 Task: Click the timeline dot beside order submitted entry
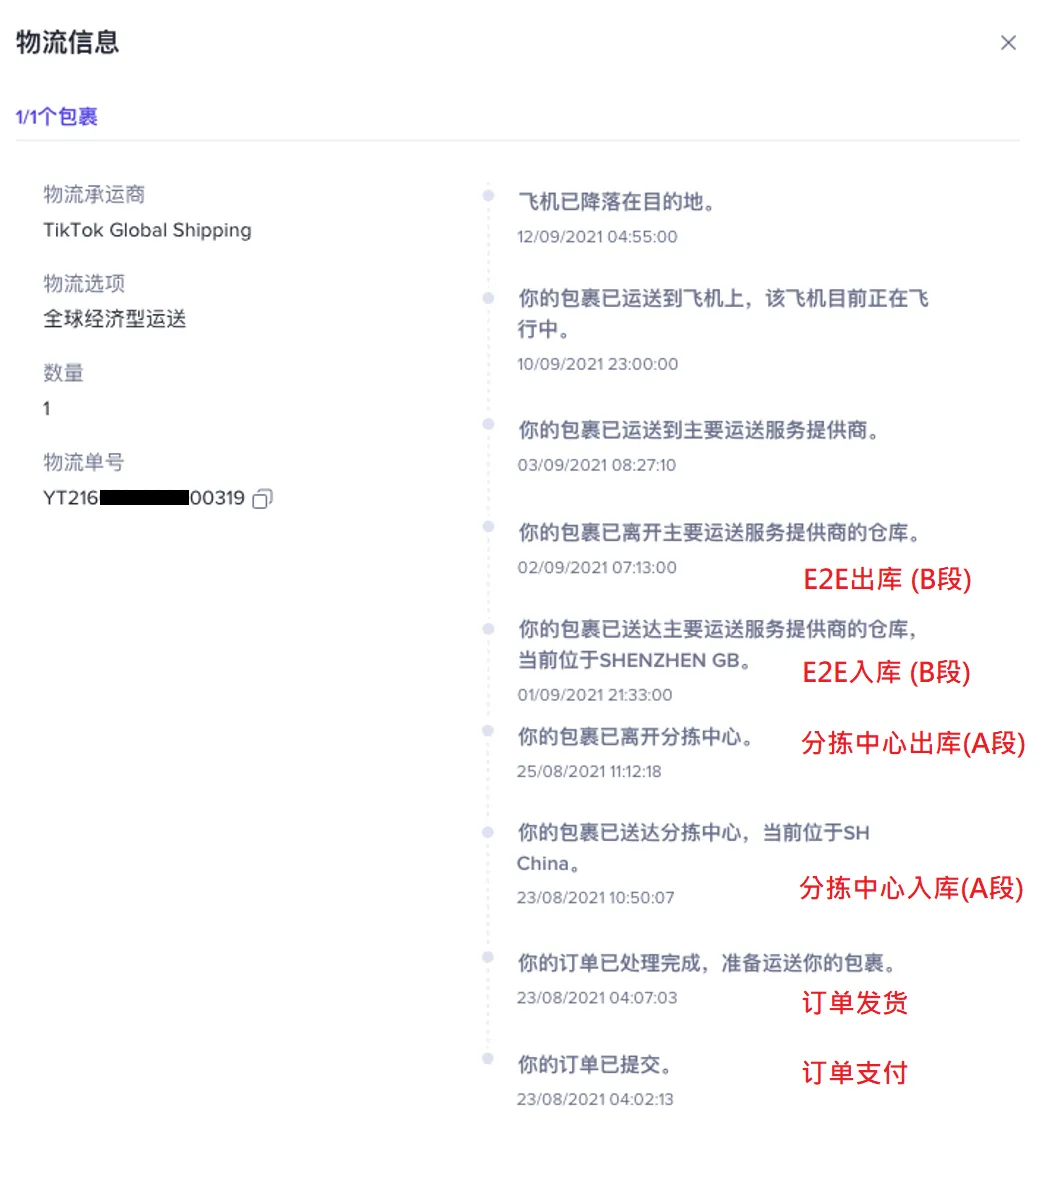488,1059
